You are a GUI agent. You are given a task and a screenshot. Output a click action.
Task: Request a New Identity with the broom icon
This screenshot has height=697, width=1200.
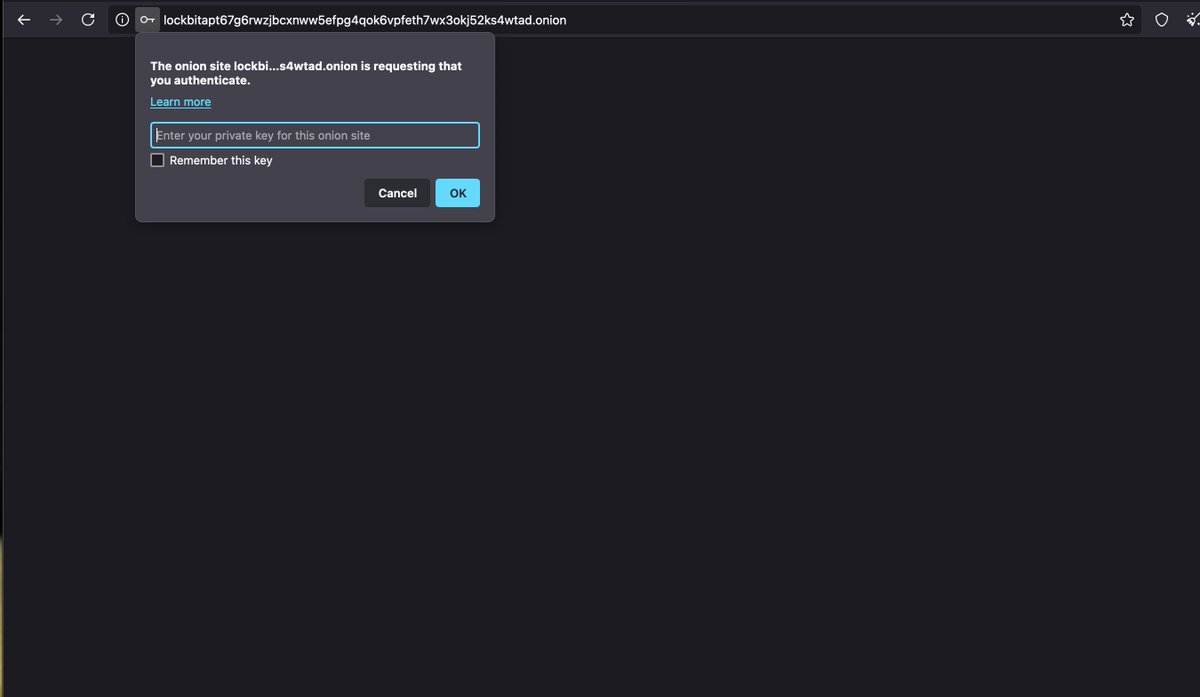(1193, 19)
